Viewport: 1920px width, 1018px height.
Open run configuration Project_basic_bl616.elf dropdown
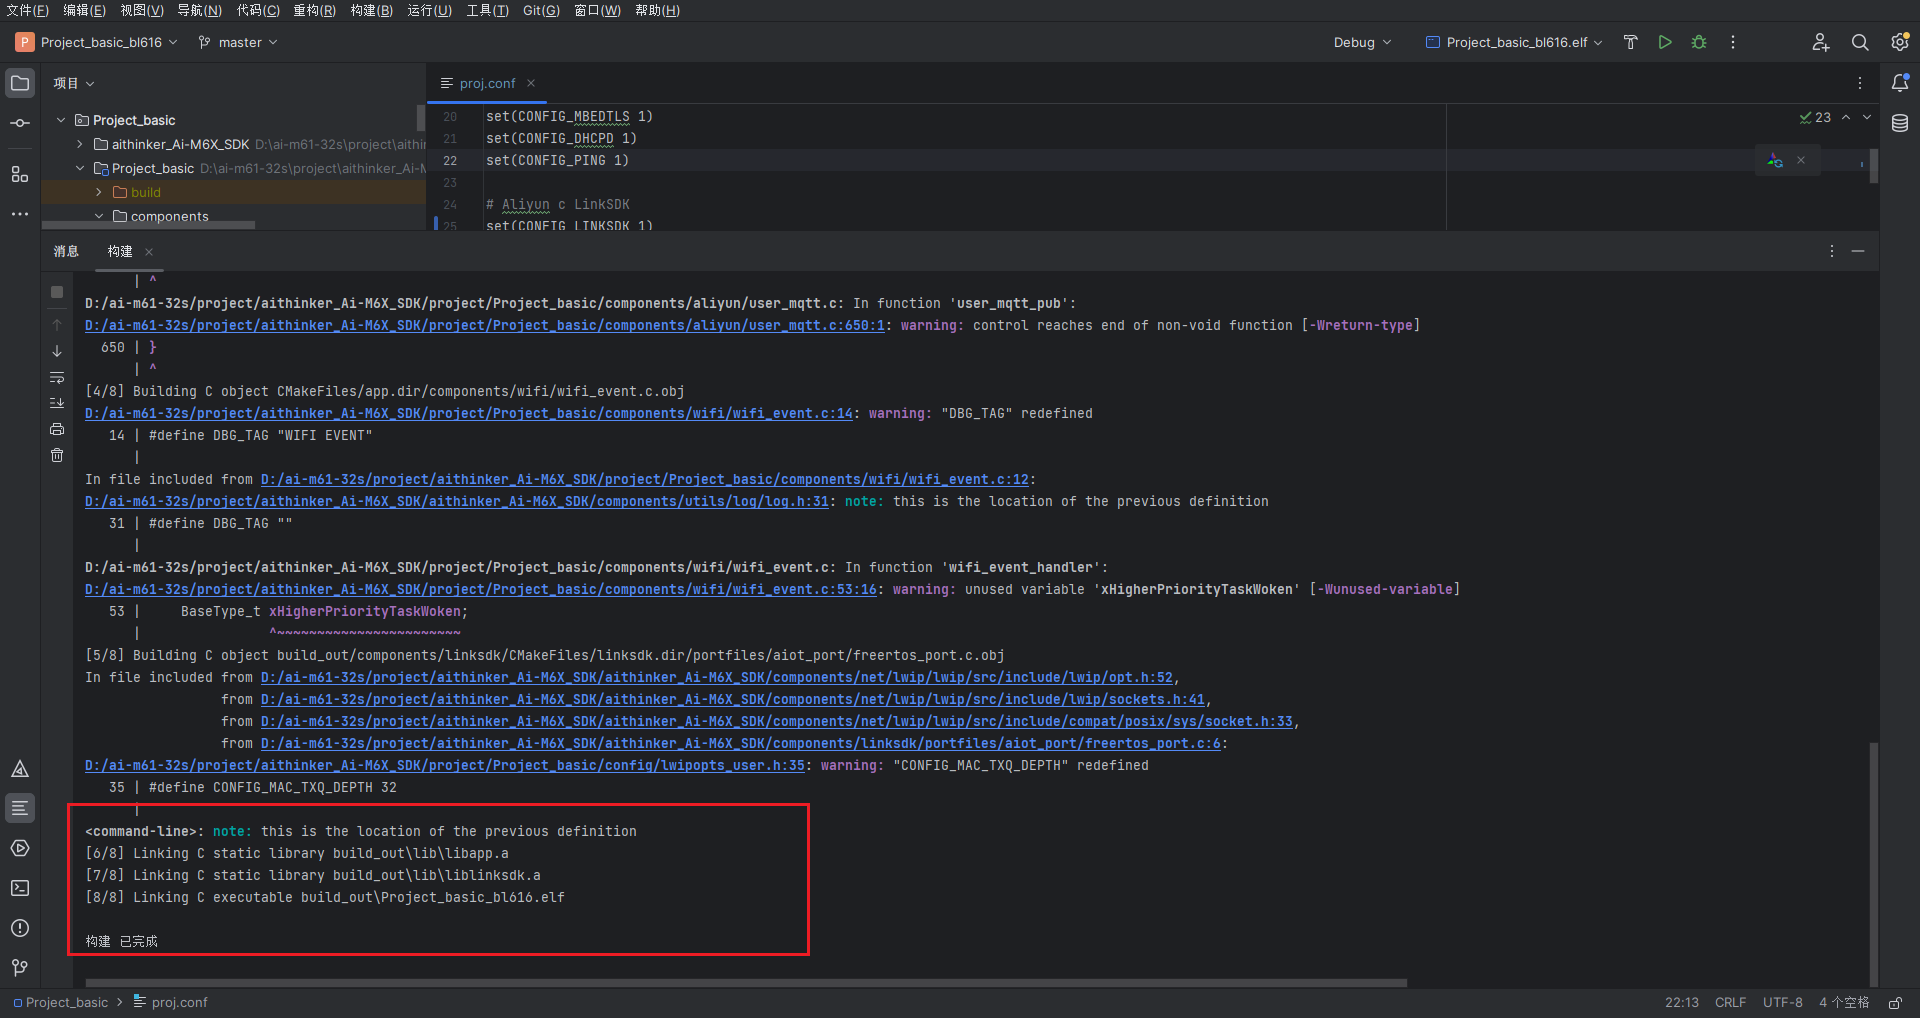[1514, 42]
